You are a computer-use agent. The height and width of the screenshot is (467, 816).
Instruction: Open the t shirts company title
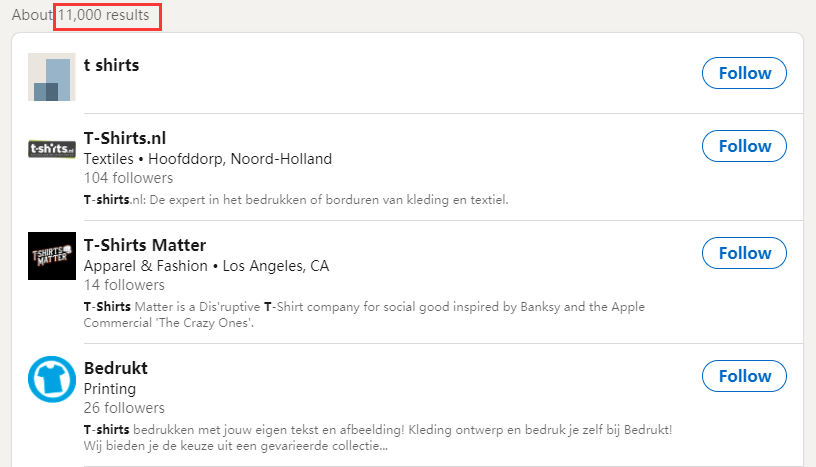(111, 65)
